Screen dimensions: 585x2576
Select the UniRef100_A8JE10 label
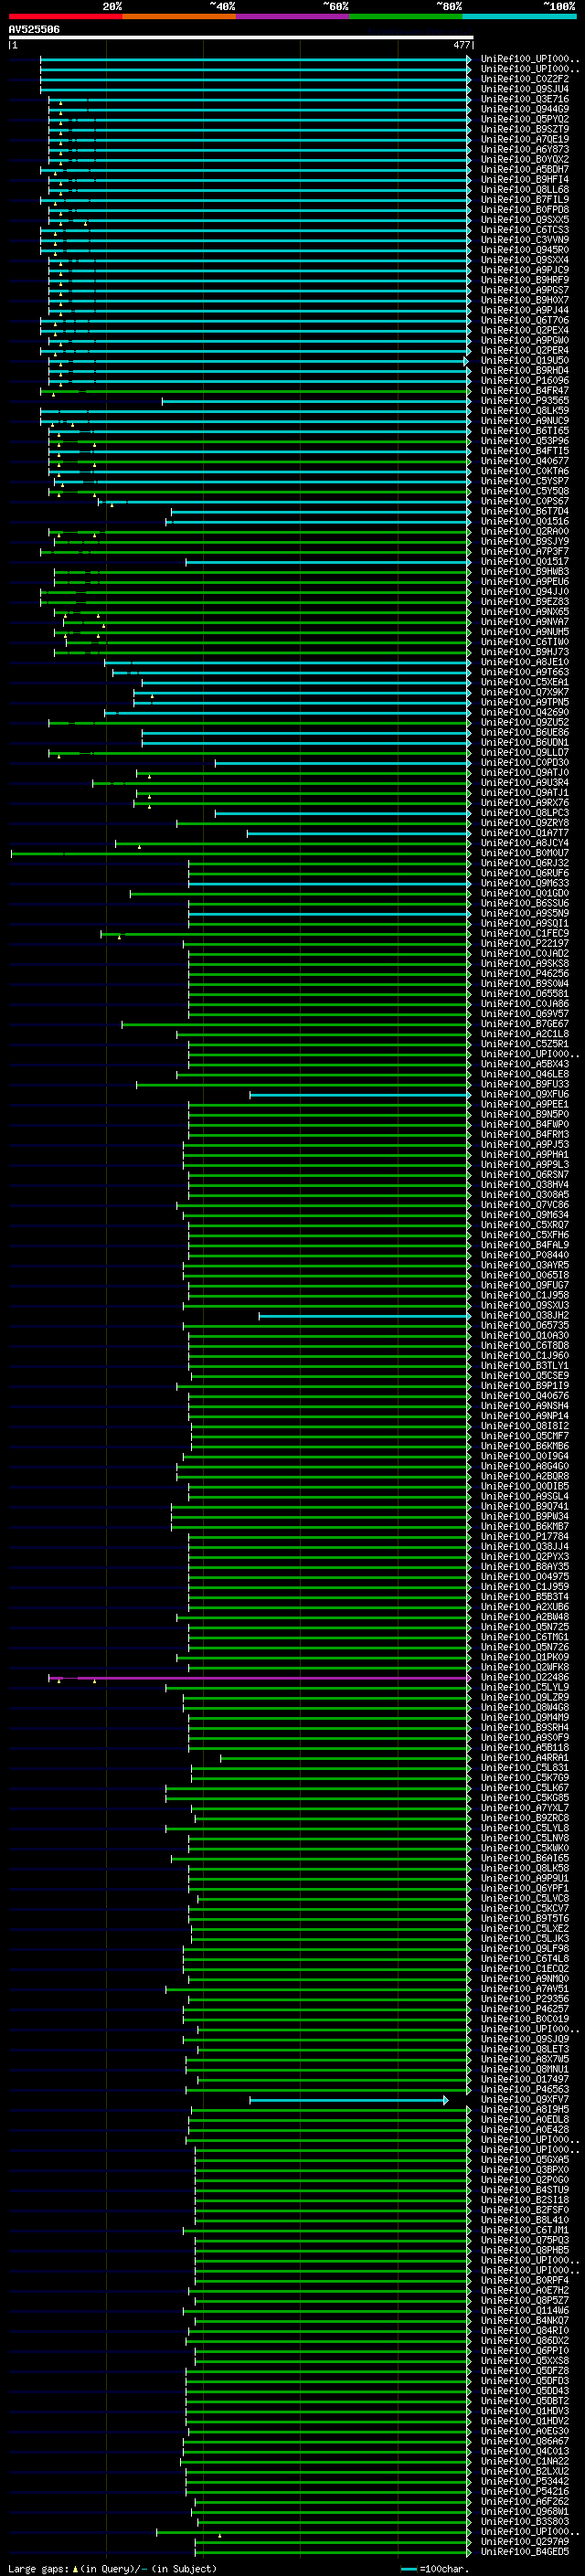pyautogui.click(x=525, y=662)
